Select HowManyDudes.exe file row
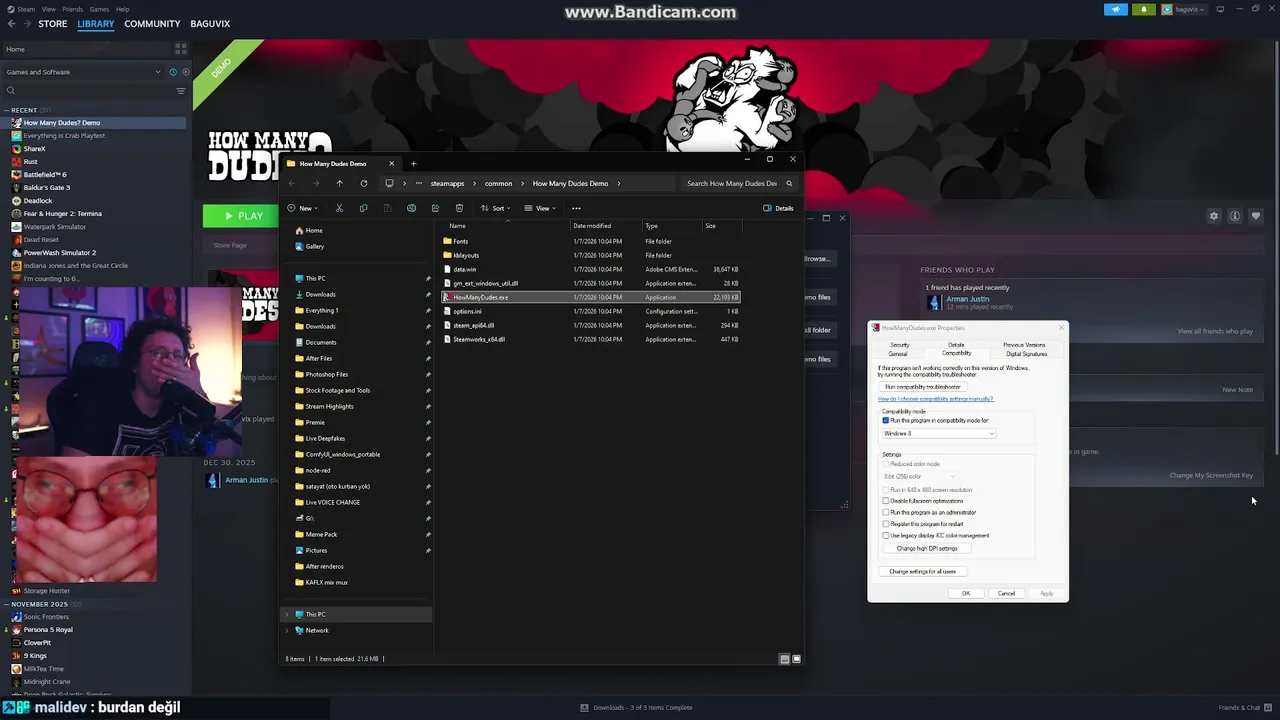Screen dimensions: 1280x720 [x=591, y=297]
